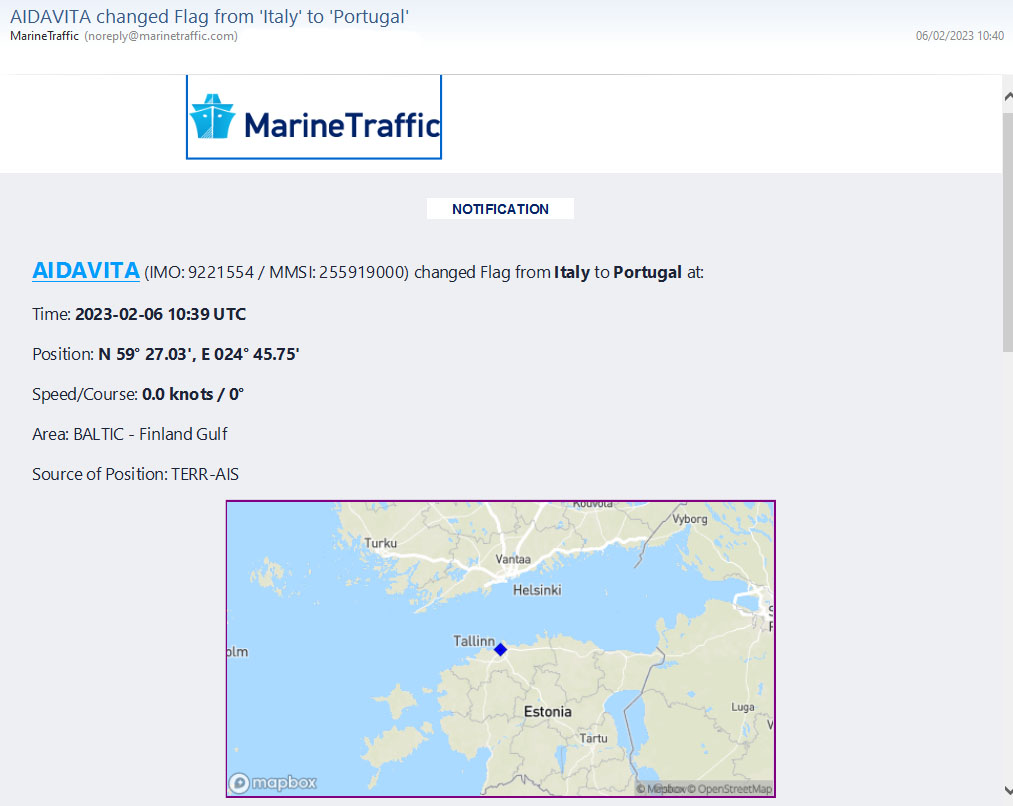Click the Tartu label on the map
This screenshot has width=1013, height=806.
(594, 738)
